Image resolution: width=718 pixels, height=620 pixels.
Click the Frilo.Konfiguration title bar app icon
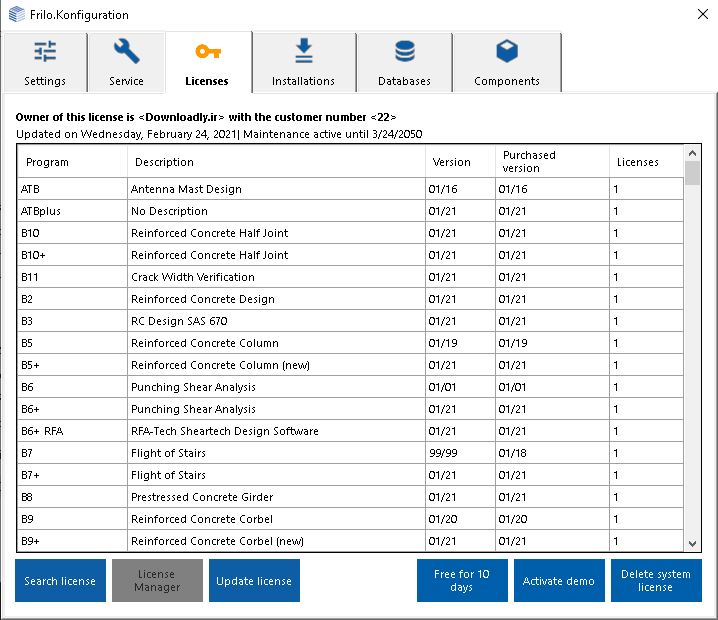click(x=16, y=15)
